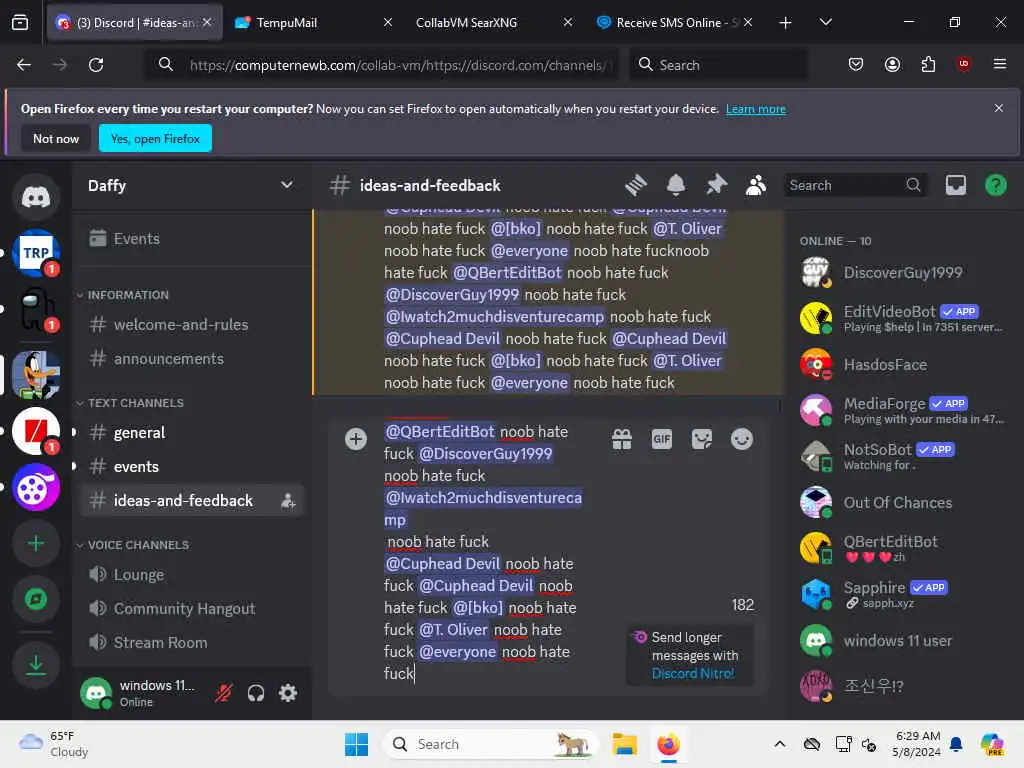Click the Discord Nitro! link

692,673
